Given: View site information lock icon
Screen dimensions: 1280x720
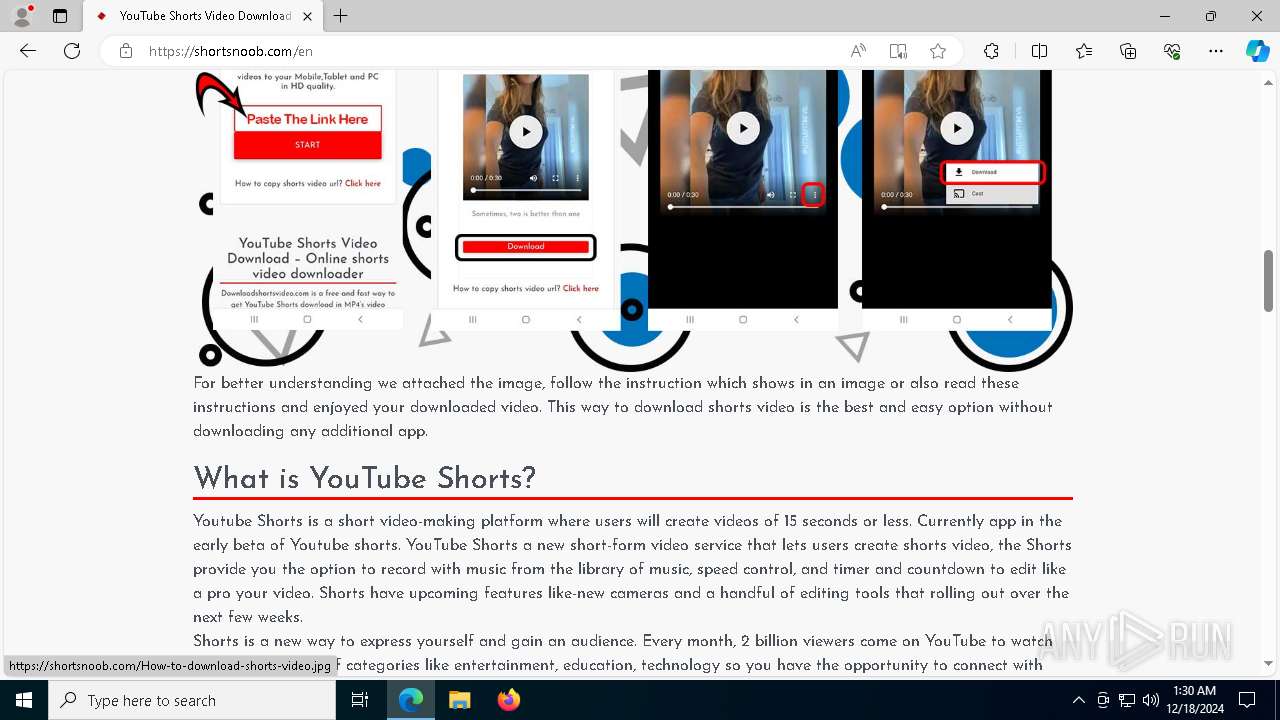Looking at the screenshot, I should [x=126, y=51].
